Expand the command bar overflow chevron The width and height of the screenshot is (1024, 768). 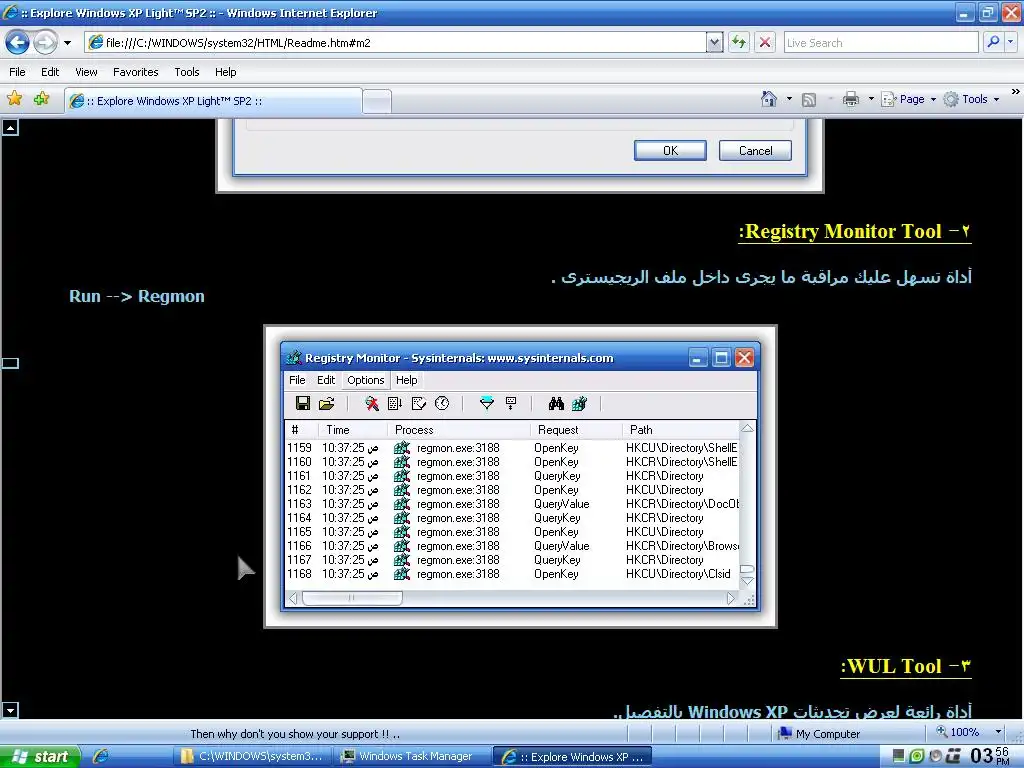(1016, 92)
